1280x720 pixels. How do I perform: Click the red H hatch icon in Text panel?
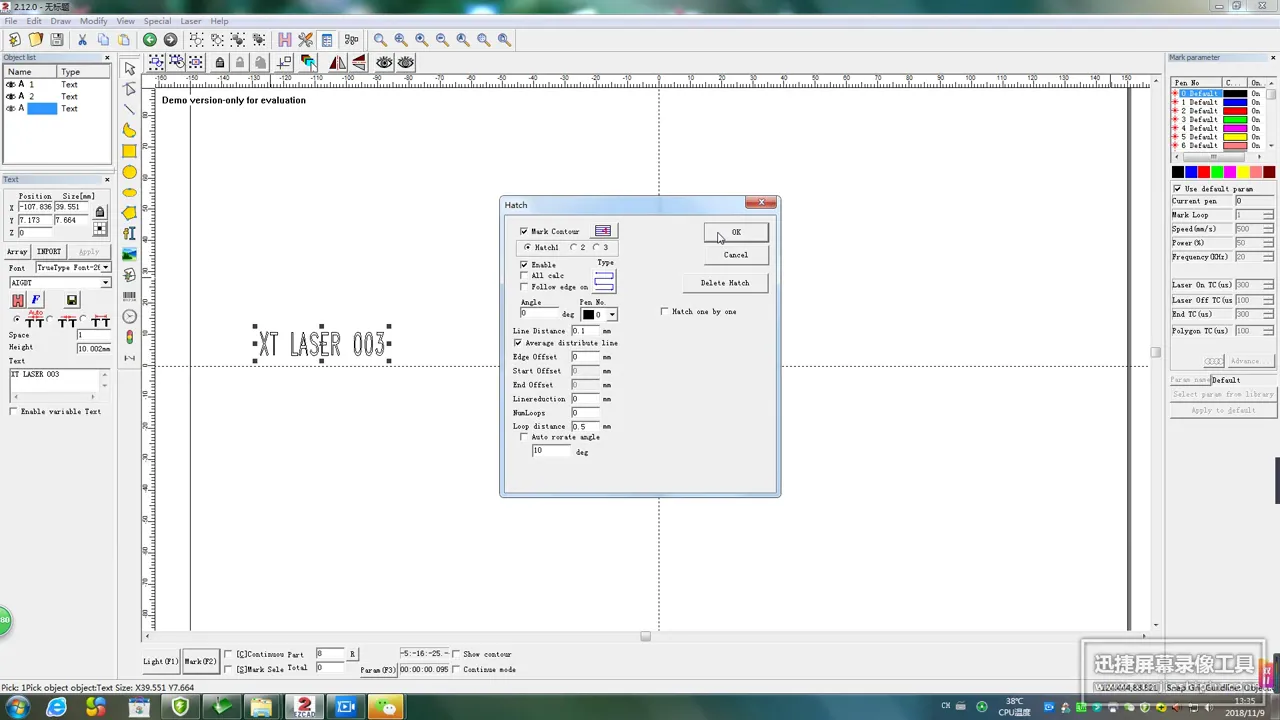pos(18,300)
